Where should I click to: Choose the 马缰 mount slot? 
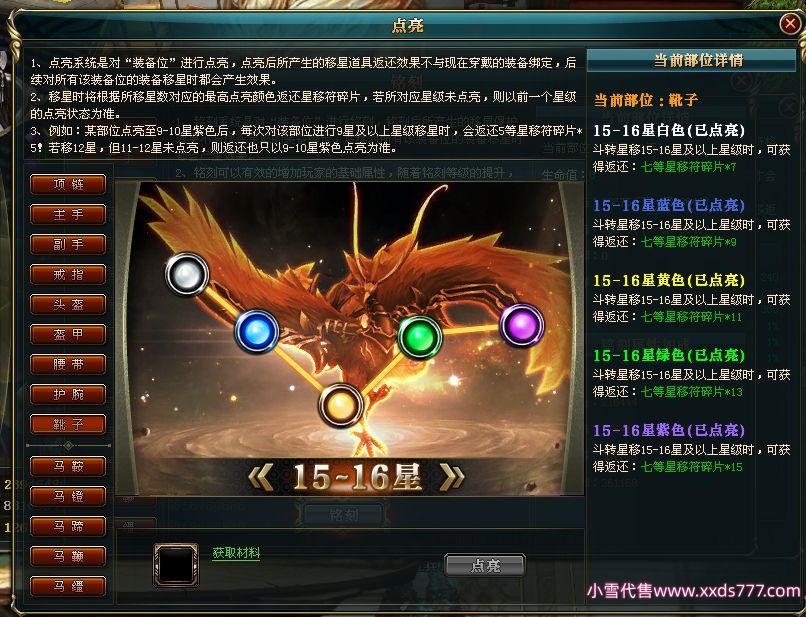pyautogui.click(x=68, y=586)
